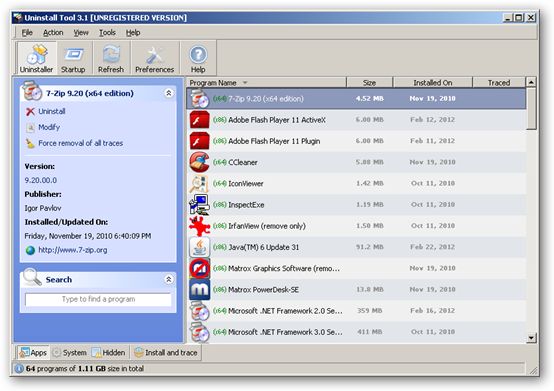The height and width of the screenshot is (391, 554).
Task: Click the red X Uninstall icon
Action: click(30, 112)
